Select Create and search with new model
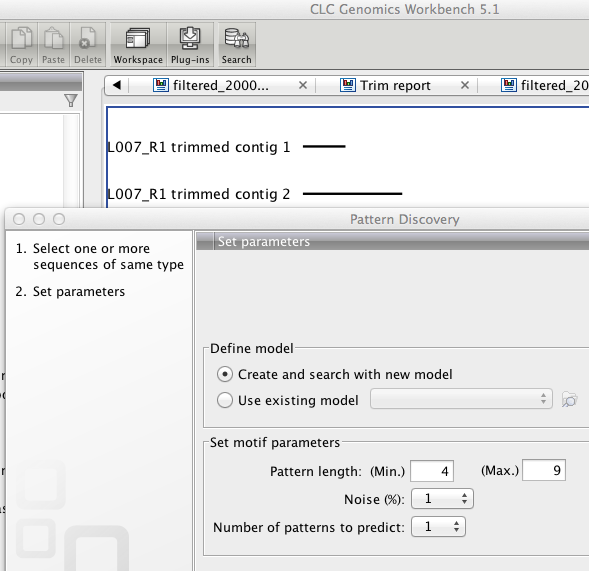 coord(225,375)
